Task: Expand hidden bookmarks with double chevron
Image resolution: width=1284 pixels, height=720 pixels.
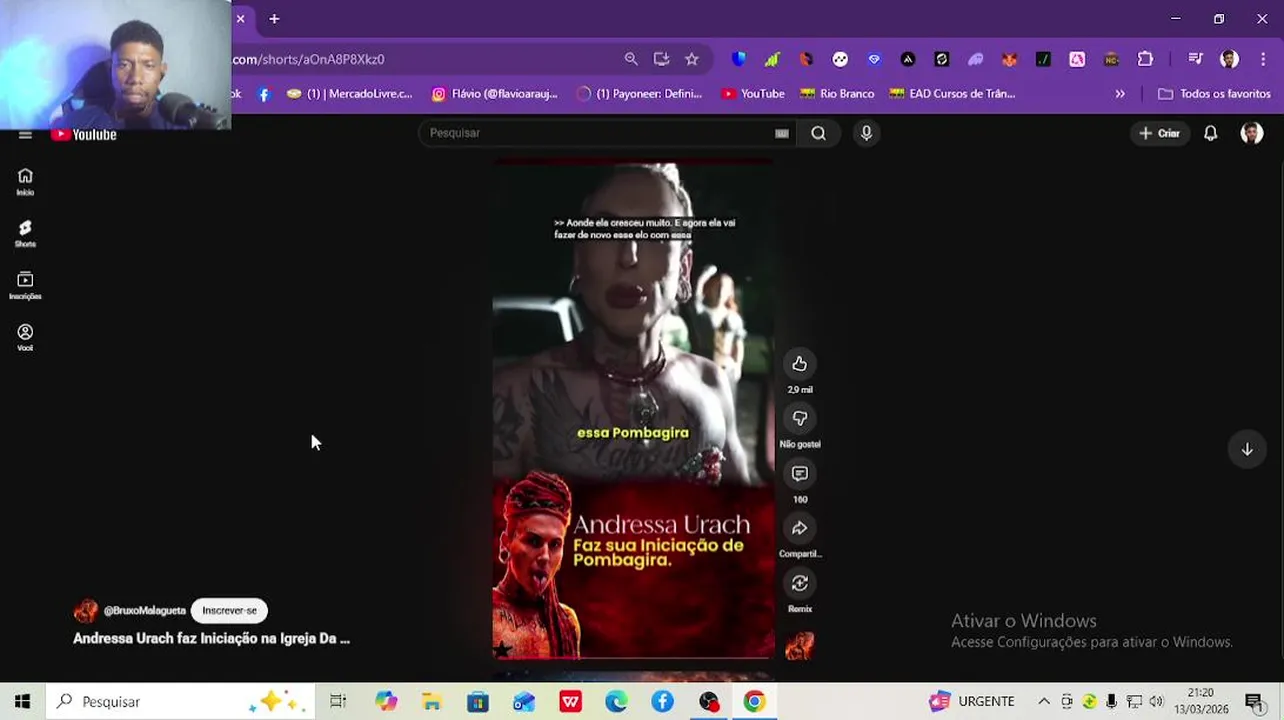Action: tap(1120, 94)
